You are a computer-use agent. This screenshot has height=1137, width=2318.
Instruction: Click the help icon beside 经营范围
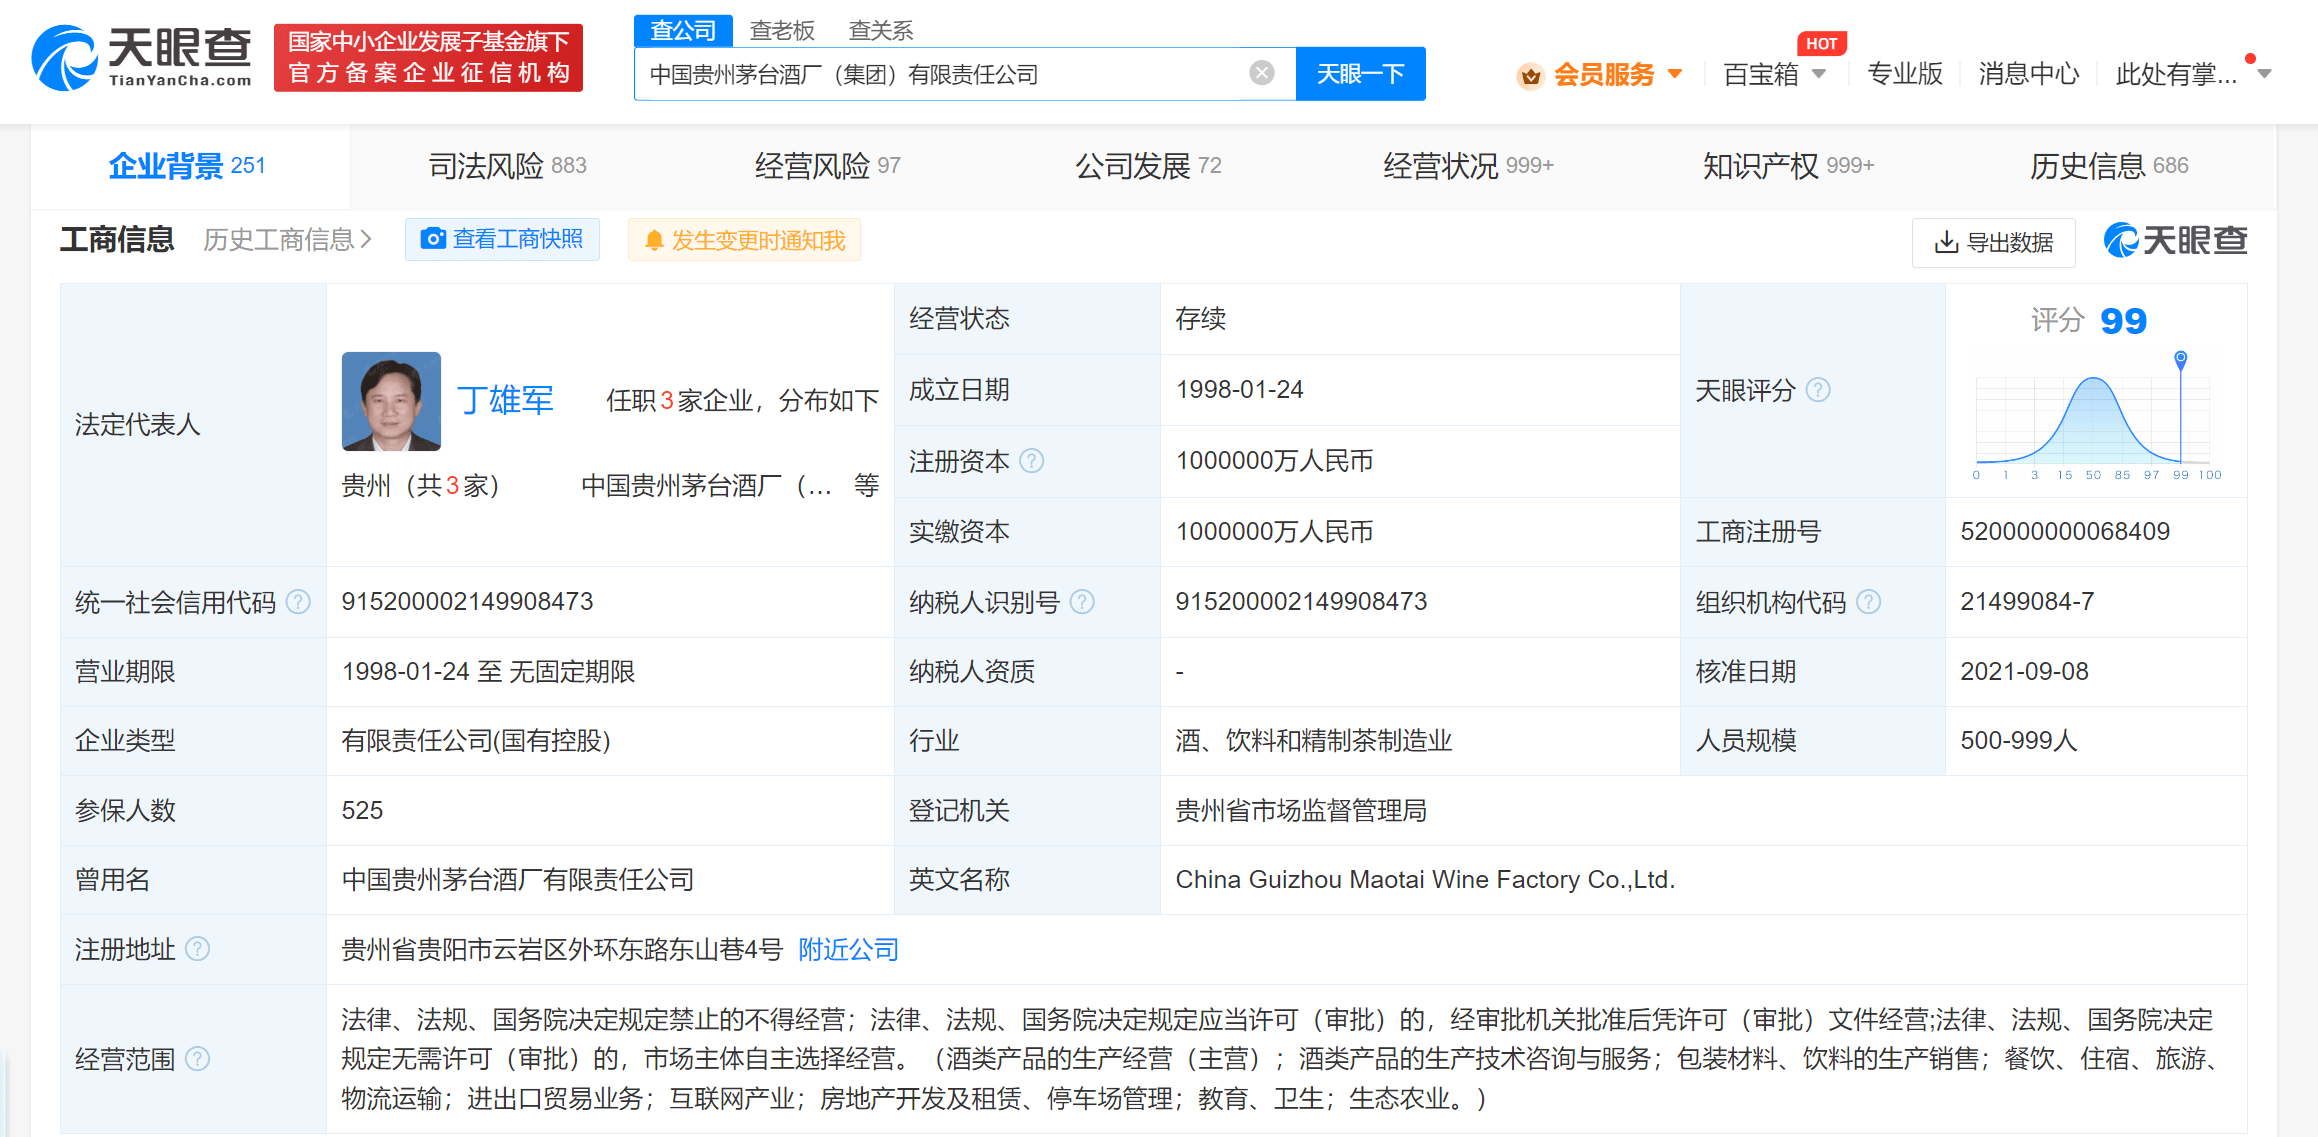pos(198,1059)
